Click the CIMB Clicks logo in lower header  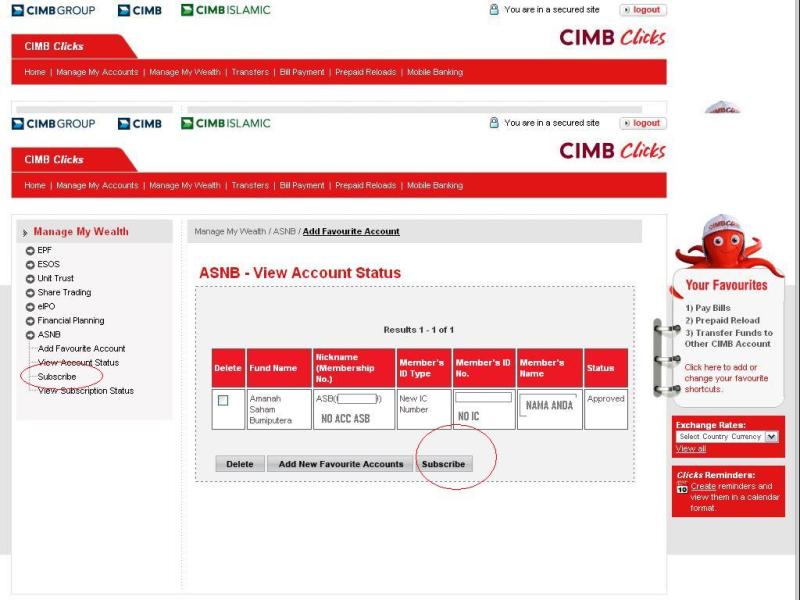coord(612,151)
